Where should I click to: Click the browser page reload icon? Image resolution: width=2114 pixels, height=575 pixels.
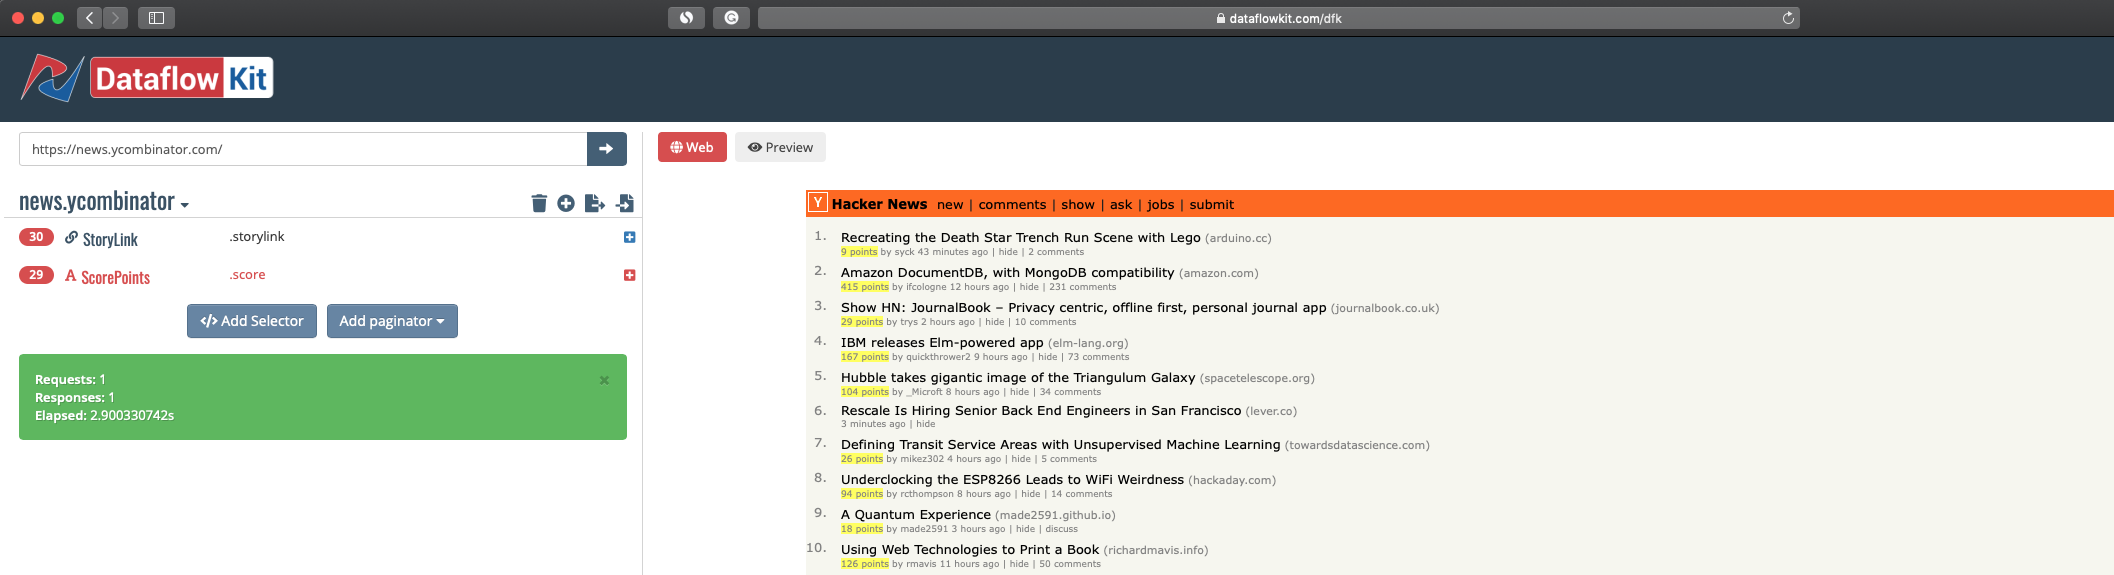click(x=1788, y=18)
